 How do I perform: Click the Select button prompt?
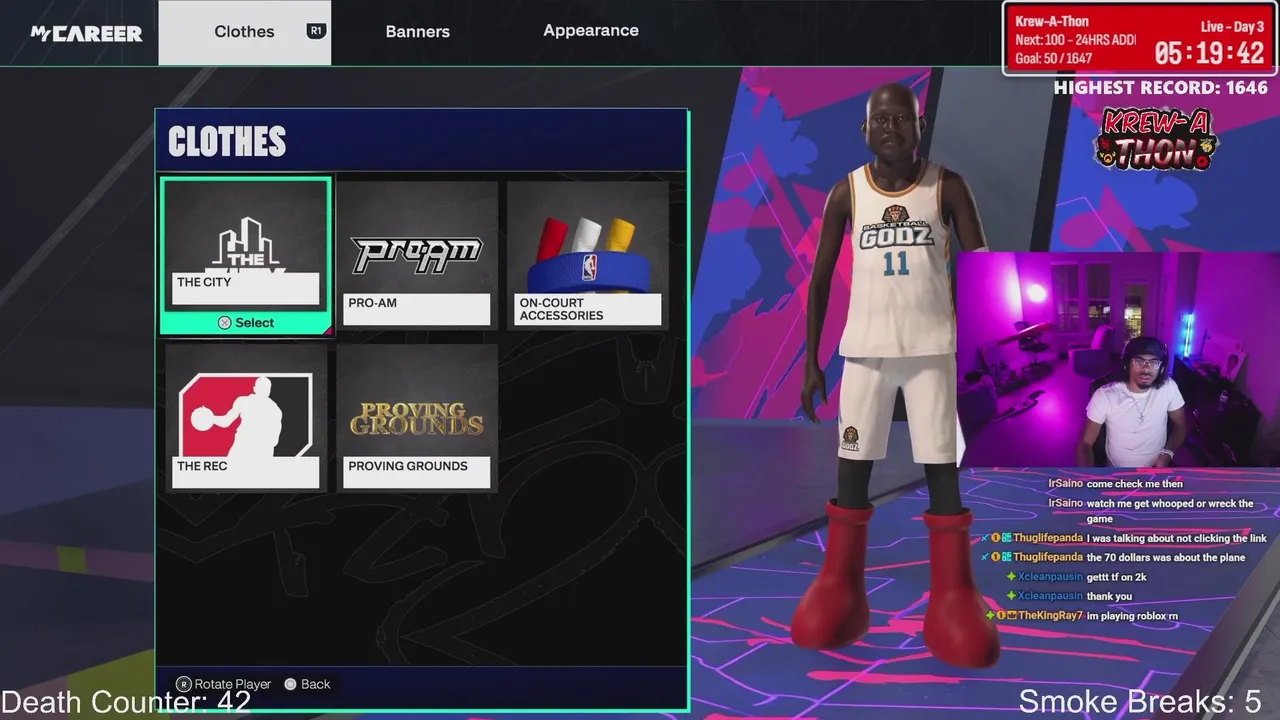coord(246,322)
